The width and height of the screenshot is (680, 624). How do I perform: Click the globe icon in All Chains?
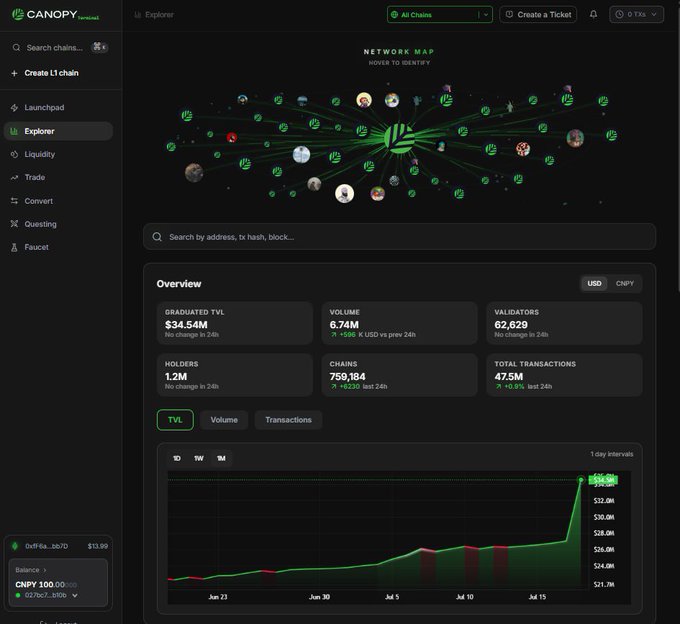[x=394, y=15]
